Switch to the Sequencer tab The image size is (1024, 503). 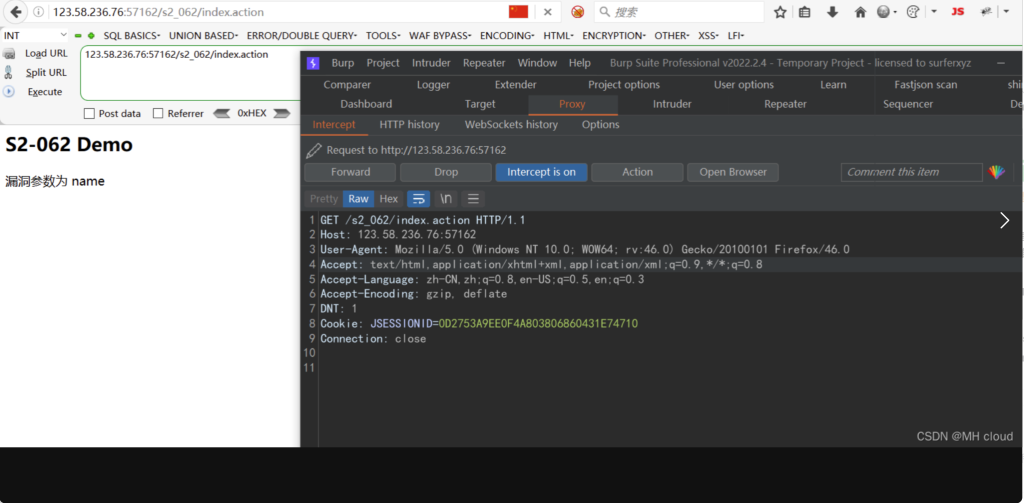pyautogui.click(x=908, y=104)
